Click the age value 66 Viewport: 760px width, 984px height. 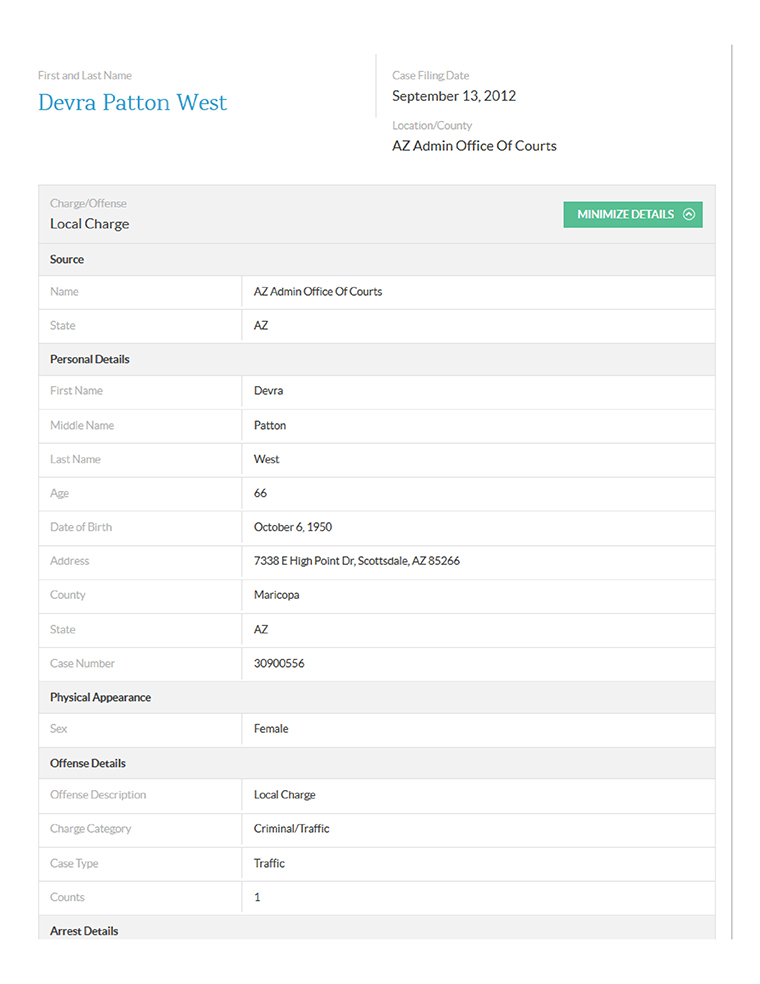(260, 493)
